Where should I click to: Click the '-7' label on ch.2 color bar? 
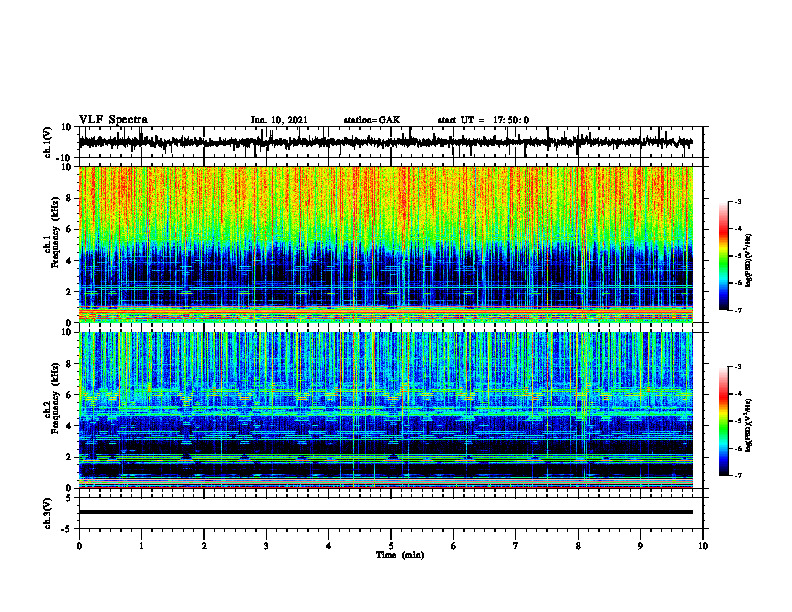pyautogui.click(x=738, y=475)
